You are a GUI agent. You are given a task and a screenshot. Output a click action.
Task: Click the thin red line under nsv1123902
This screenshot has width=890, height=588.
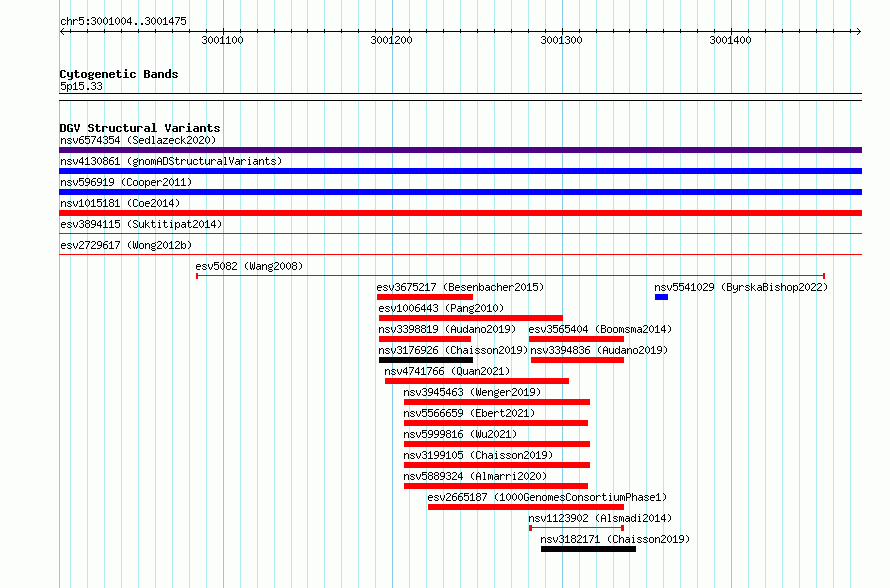577,528
